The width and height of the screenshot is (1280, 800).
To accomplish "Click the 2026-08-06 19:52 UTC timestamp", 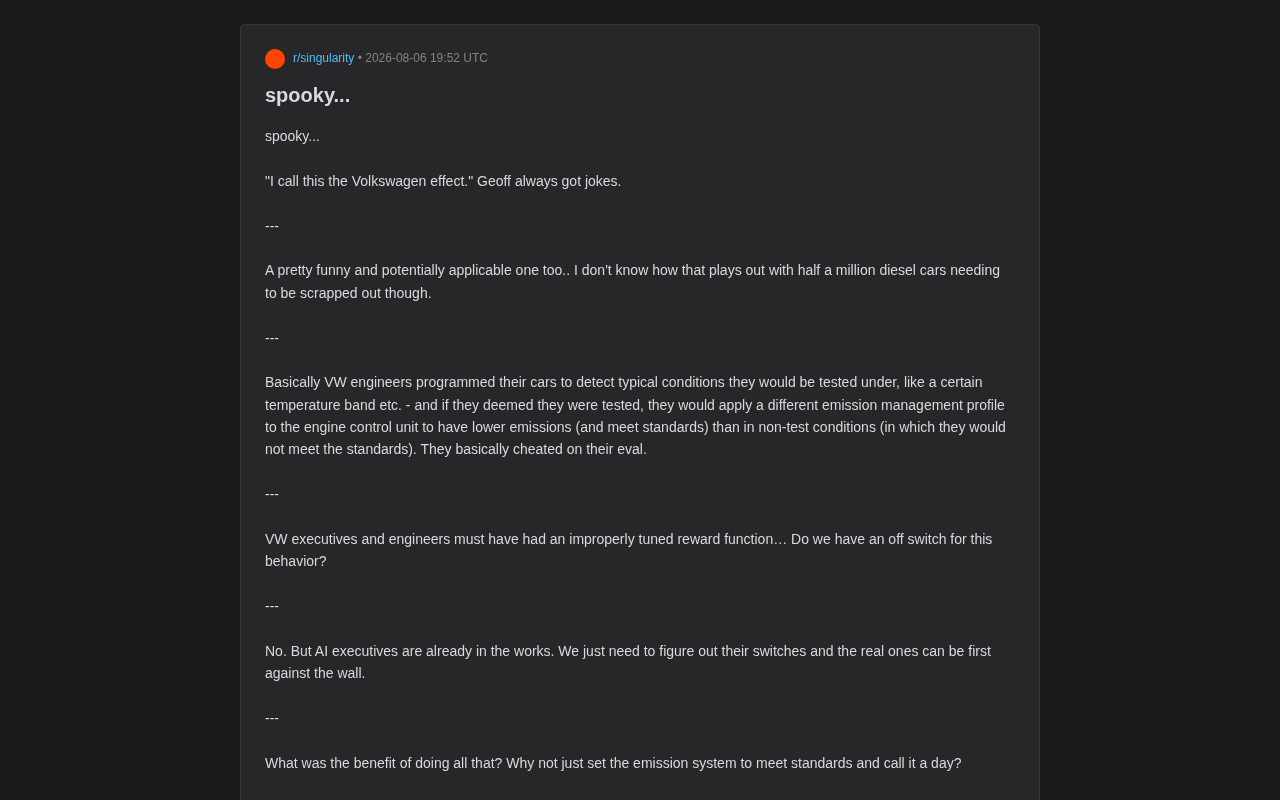I will 427,58.
